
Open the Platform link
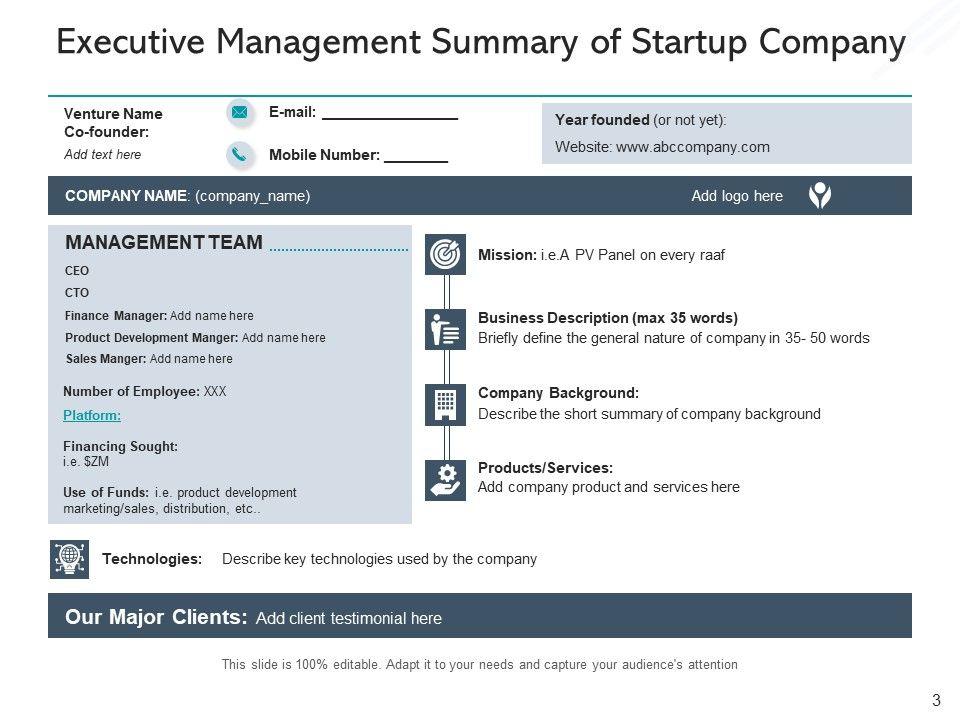(x=92, y=415)
